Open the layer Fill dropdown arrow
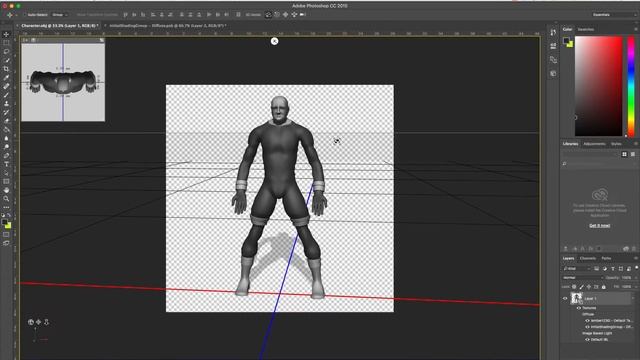Screen dimensions: 640x360 pyautogui.click(x=636, y=287)
